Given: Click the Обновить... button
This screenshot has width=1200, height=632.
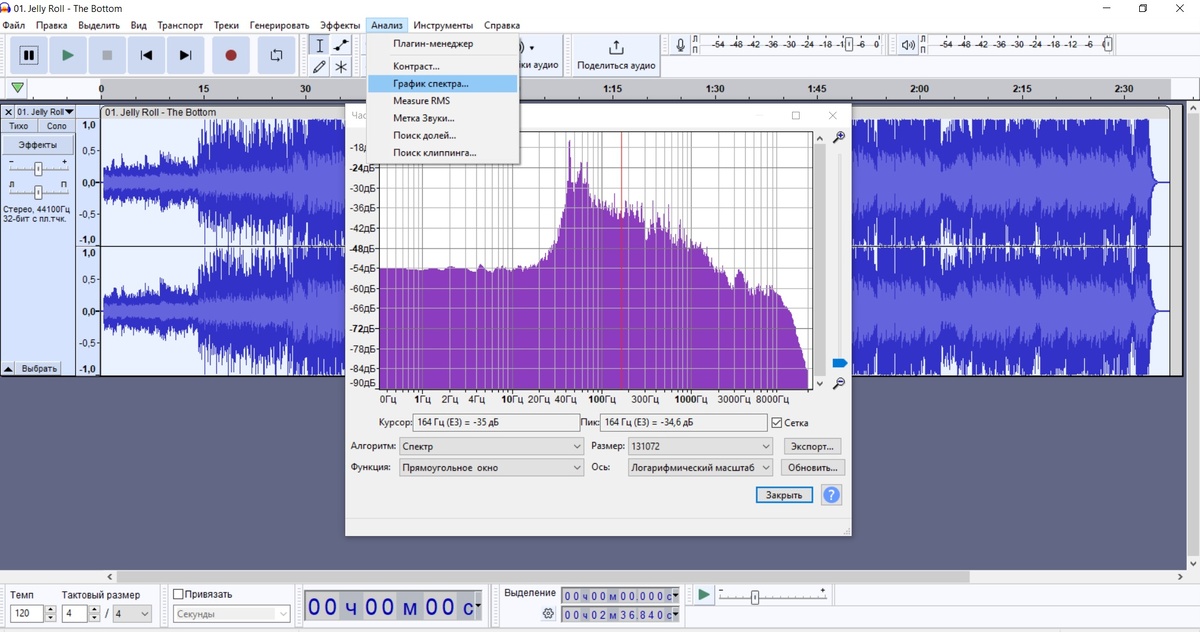Looking at the screenshot, I should coord(812,467).
